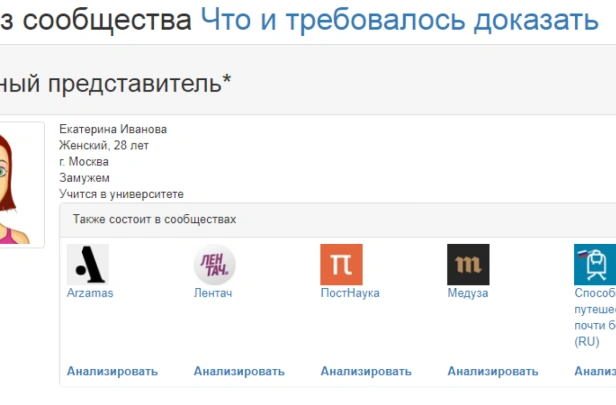Open the Лентач round logo icon

[x=214, y=264]
